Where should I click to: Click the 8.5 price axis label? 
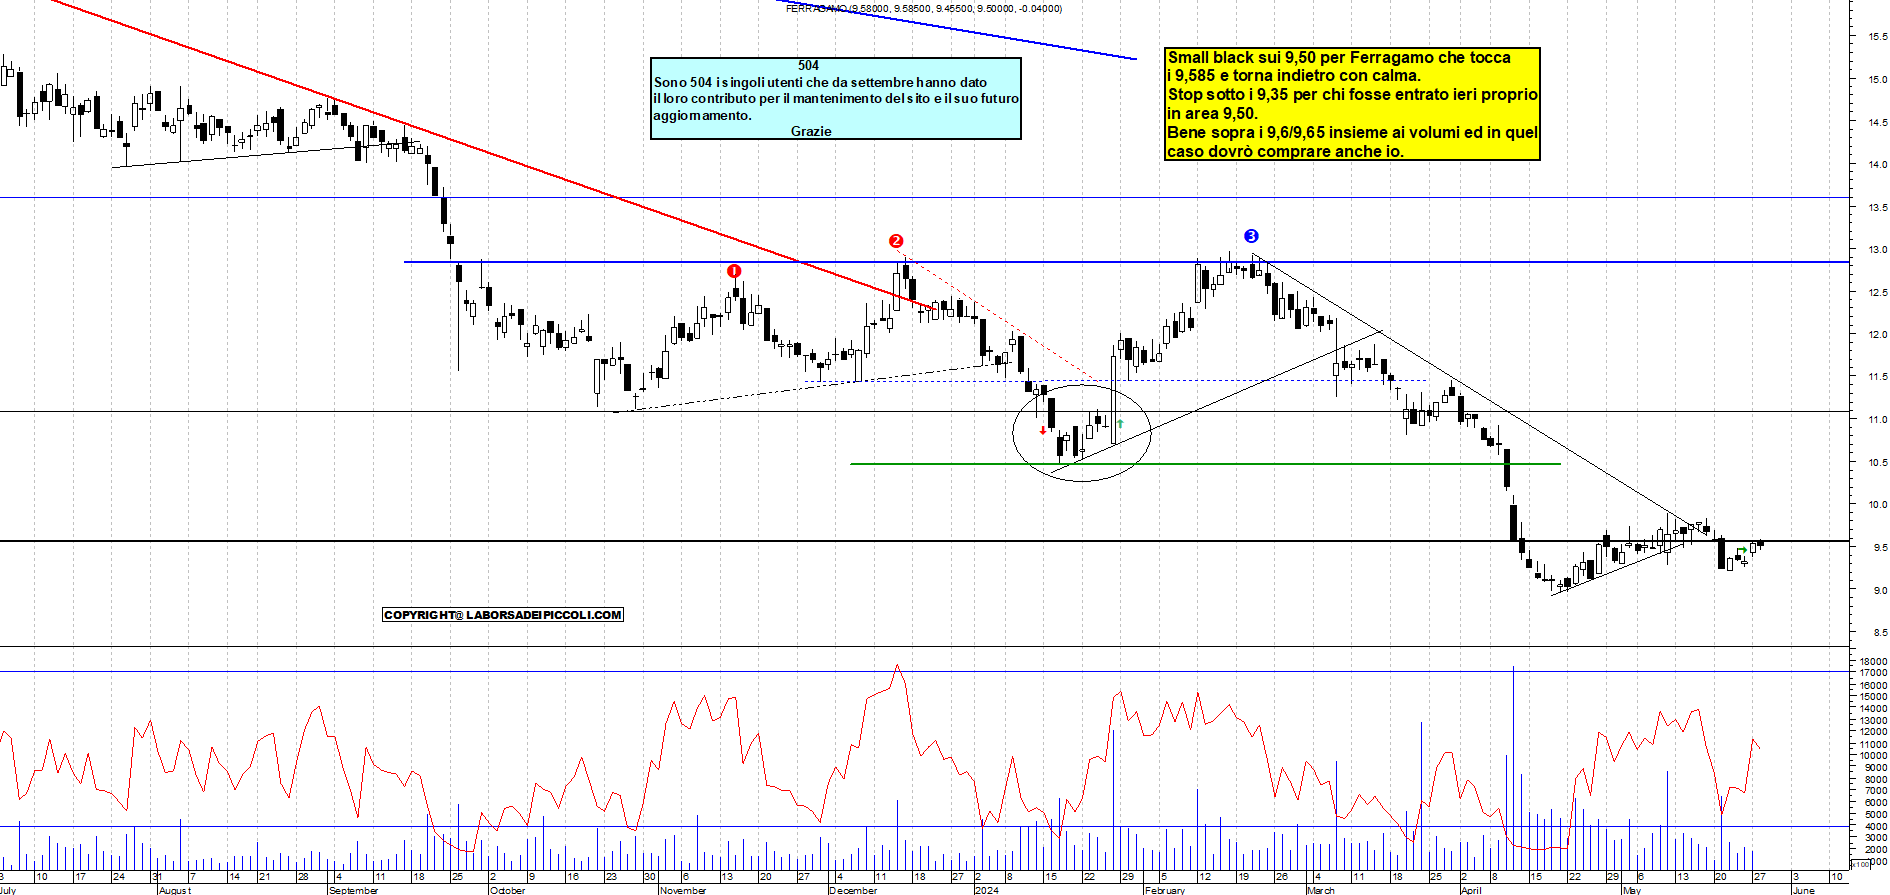1880,632
